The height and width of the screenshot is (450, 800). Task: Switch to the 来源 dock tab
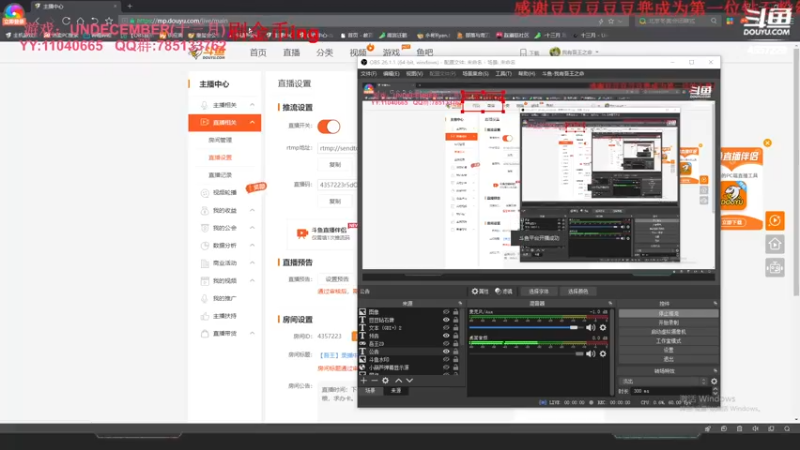(396, 390)
